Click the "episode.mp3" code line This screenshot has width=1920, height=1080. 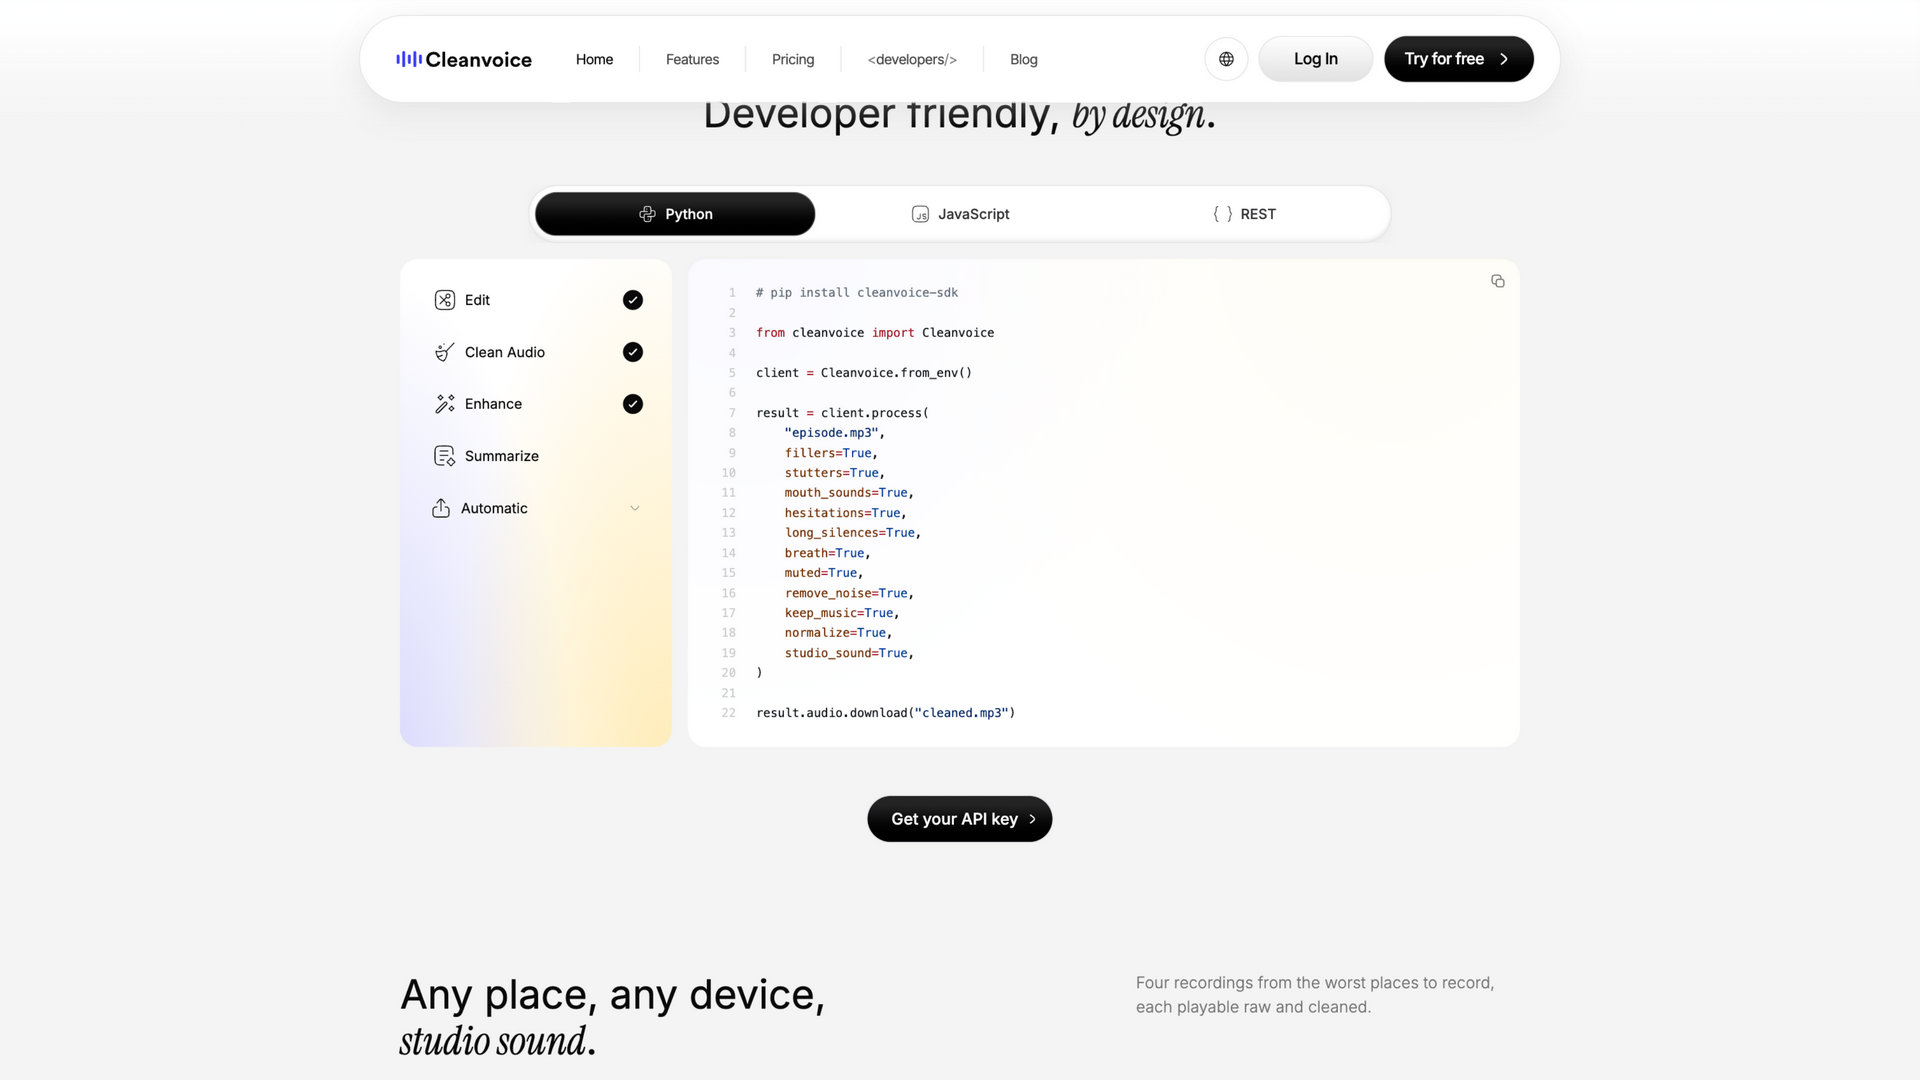(x=835, y=433)
